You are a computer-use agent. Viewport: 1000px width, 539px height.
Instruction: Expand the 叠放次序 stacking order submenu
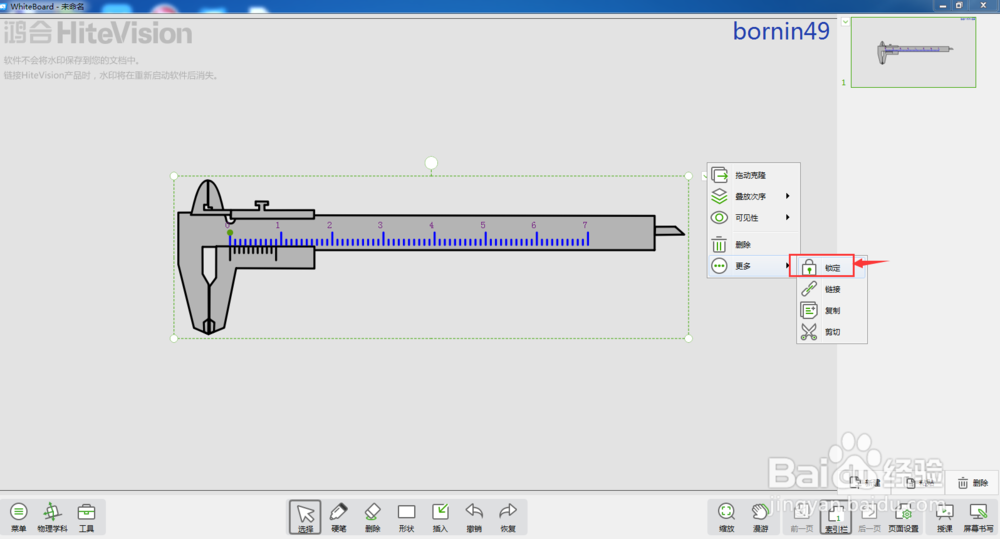tap(753, 196)
